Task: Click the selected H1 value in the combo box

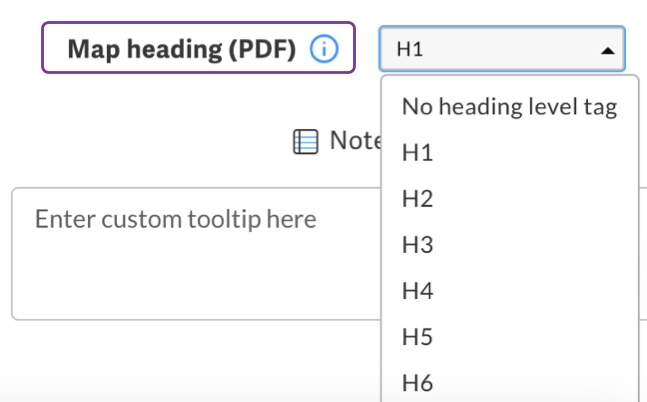Action: [410, 49]
